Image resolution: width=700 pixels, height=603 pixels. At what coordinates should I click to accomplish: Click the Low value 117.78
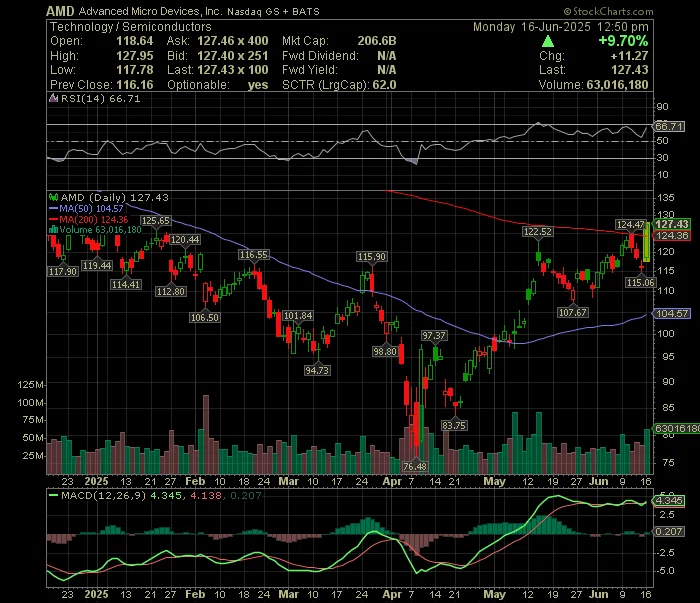click(134, 70)
